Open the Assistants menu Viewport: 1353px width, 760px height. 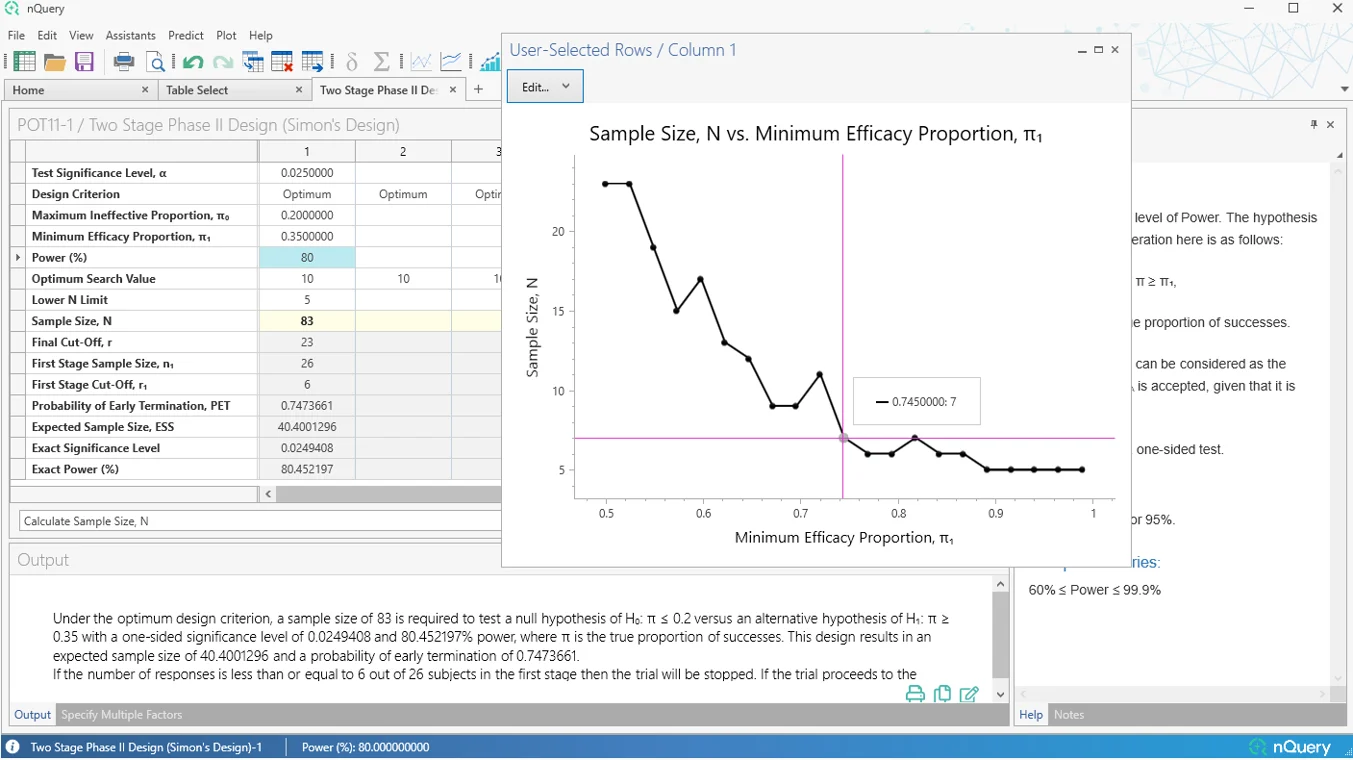[x=130, y=35]
